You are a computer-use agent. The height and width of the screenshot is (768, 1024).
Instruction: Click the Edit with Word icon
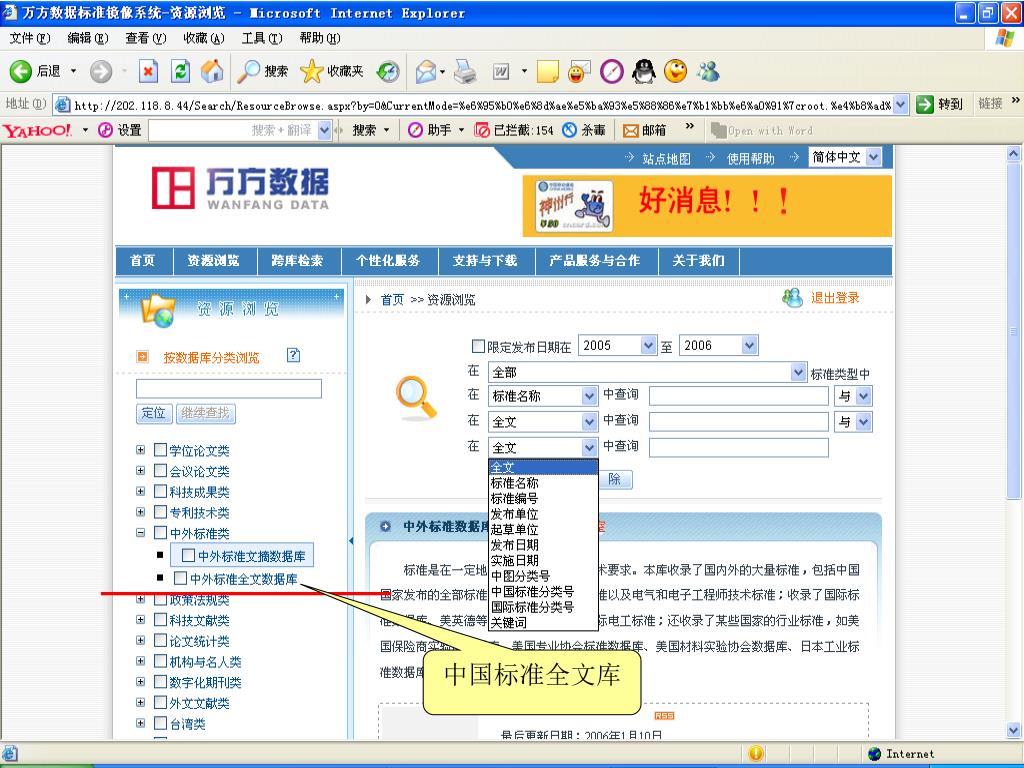501,71
